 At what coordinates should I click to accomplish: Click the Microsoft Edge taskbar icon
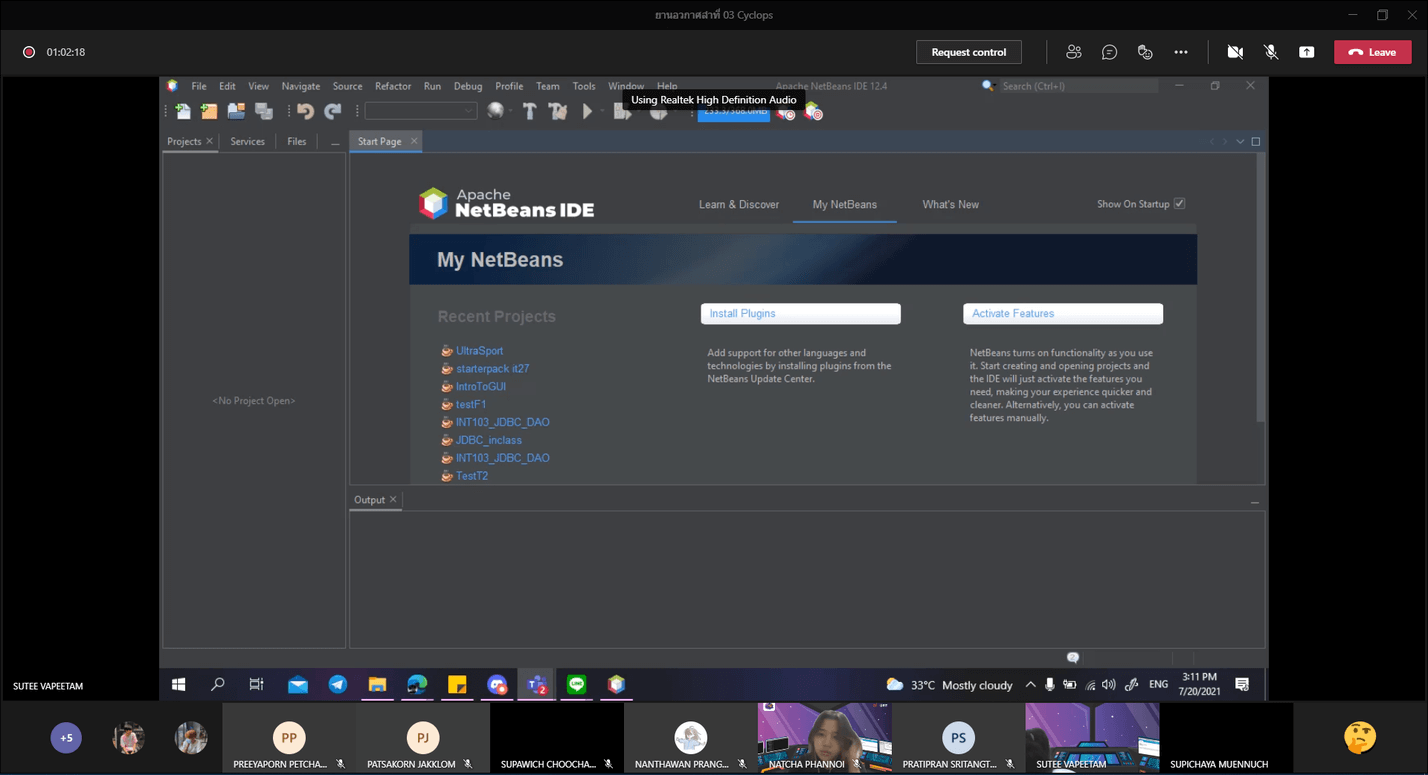pyautogui.click(x=417, y=685)
